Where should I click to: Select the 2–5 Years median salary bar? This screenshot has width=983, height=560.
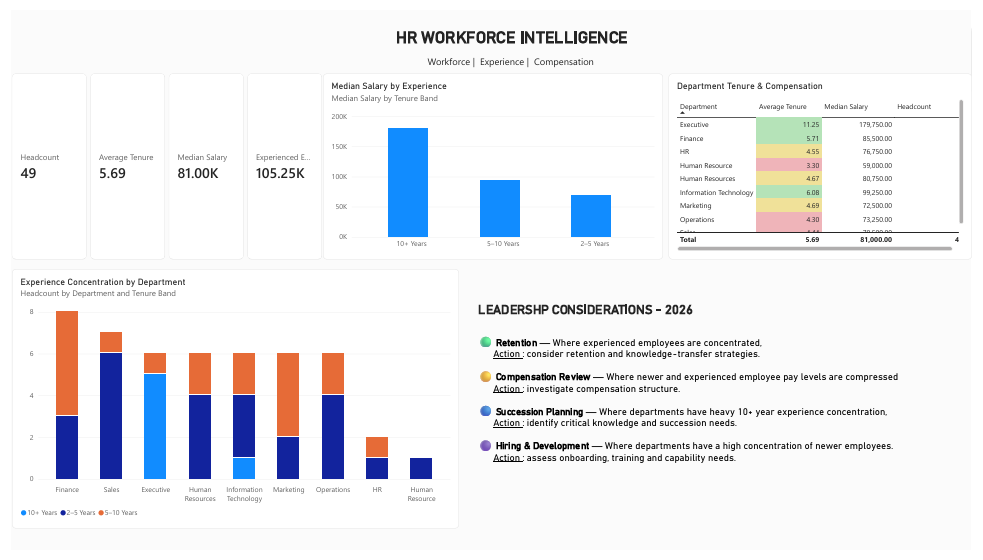[x=591, y=216]
